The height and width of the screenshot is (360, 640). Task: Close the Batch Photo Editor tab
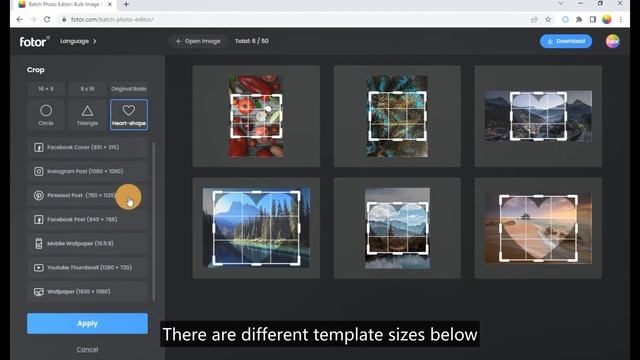110,4
